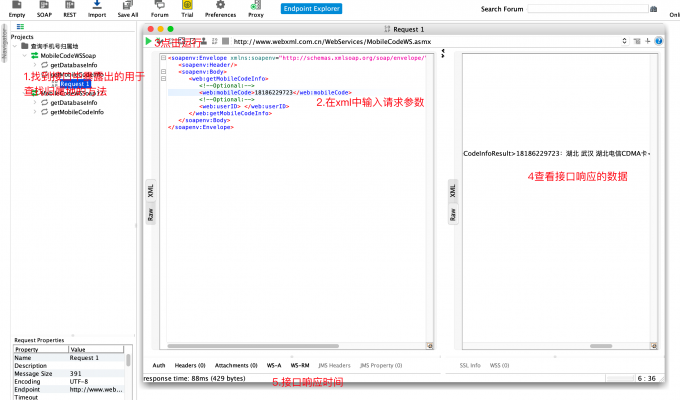Click the Request Properties vertical scrollbar
This screenshot has width=680, height=400.
click(128, 360)
